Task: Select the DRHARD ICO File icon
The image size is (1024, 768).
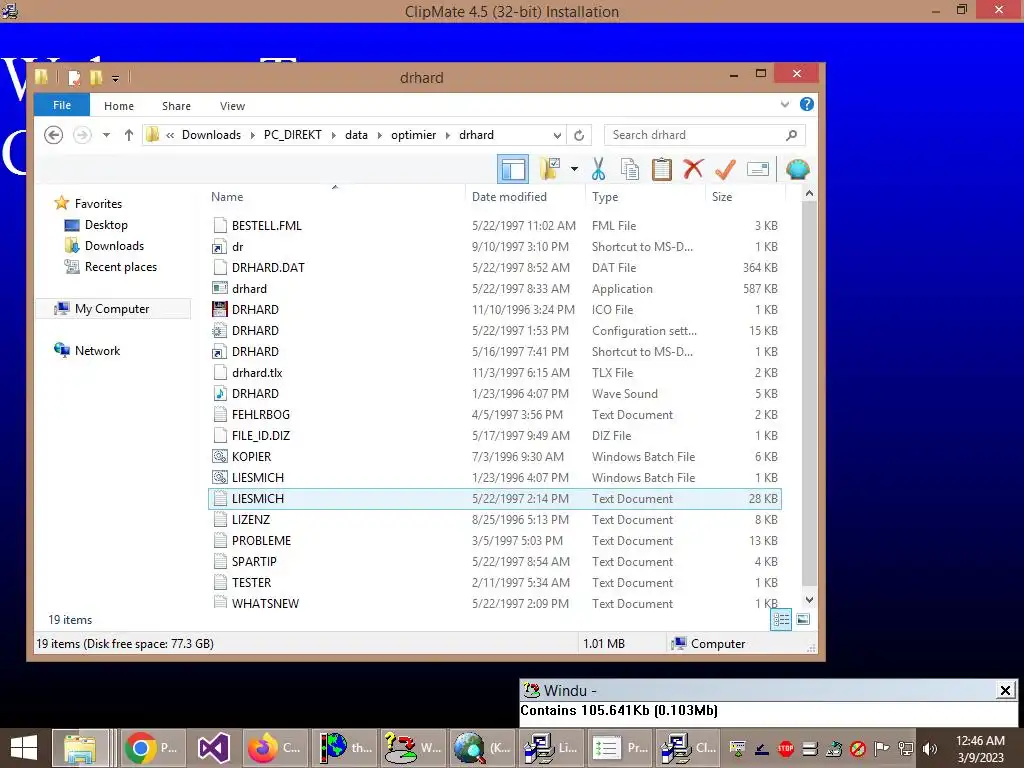Action: coord(220,310)
